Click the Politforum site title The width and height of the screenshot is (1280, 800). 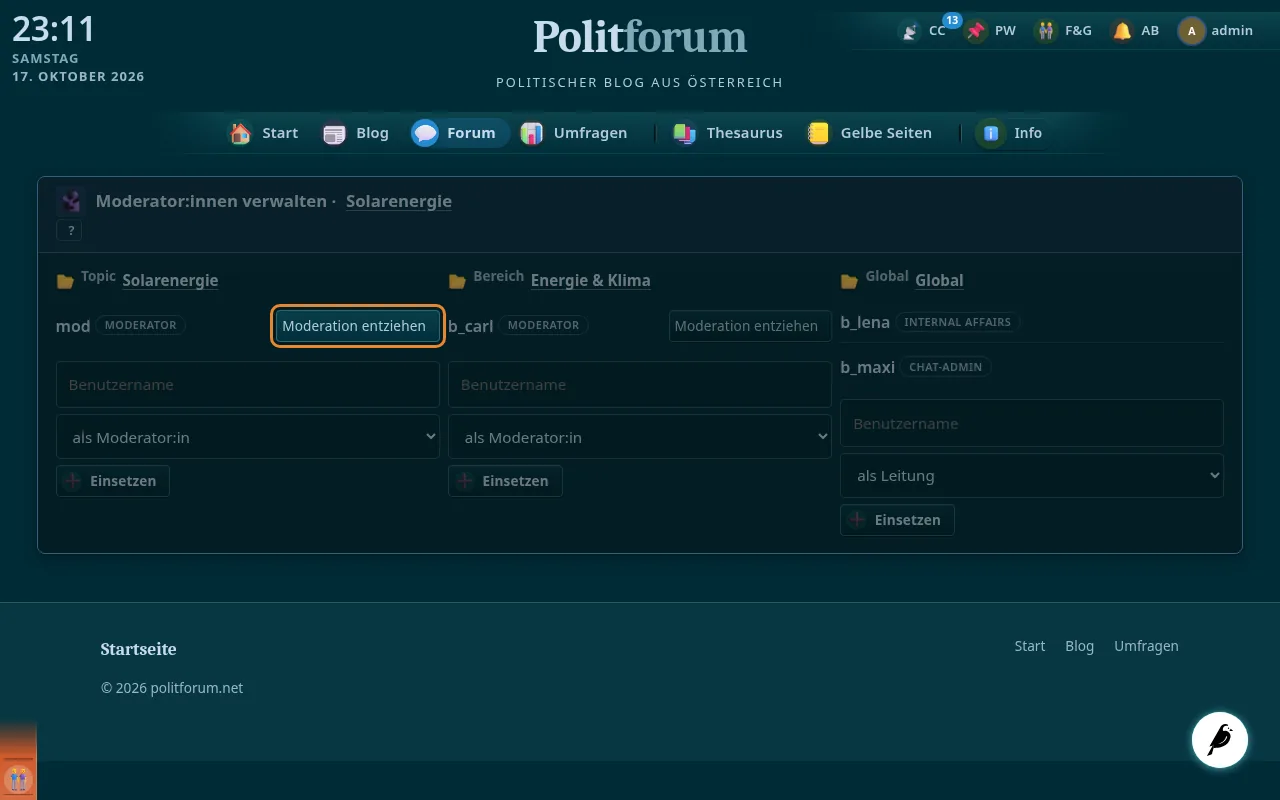(640, 38)
